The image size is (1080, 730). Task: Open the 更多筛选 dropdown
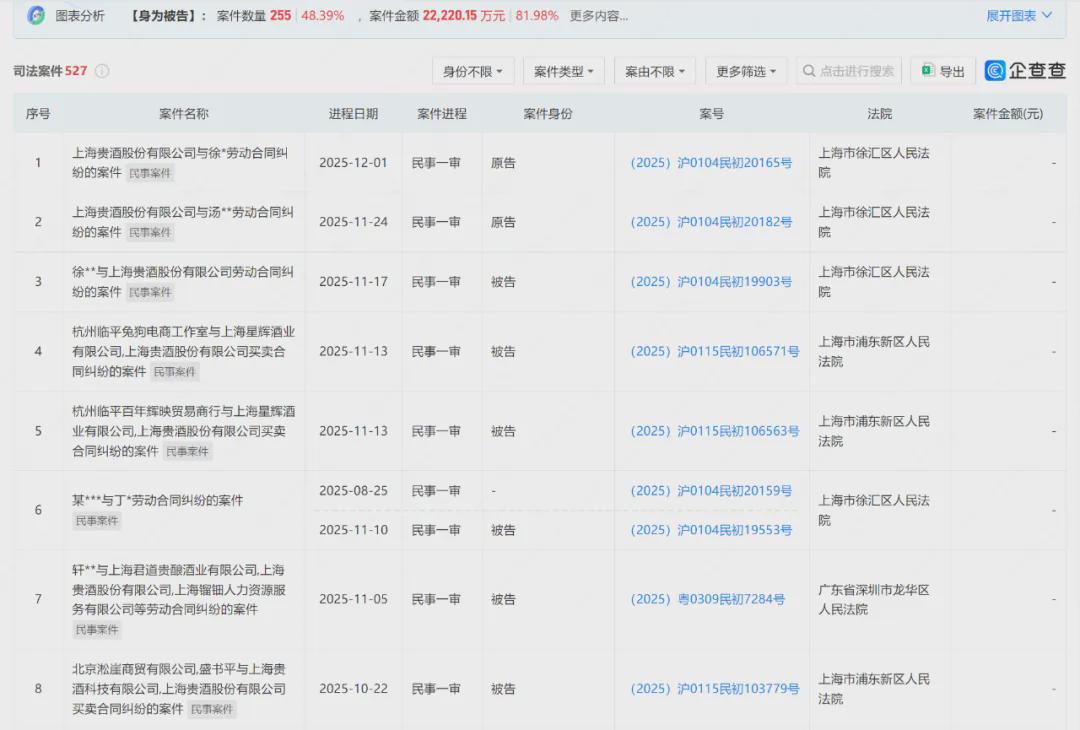(746, 71)
